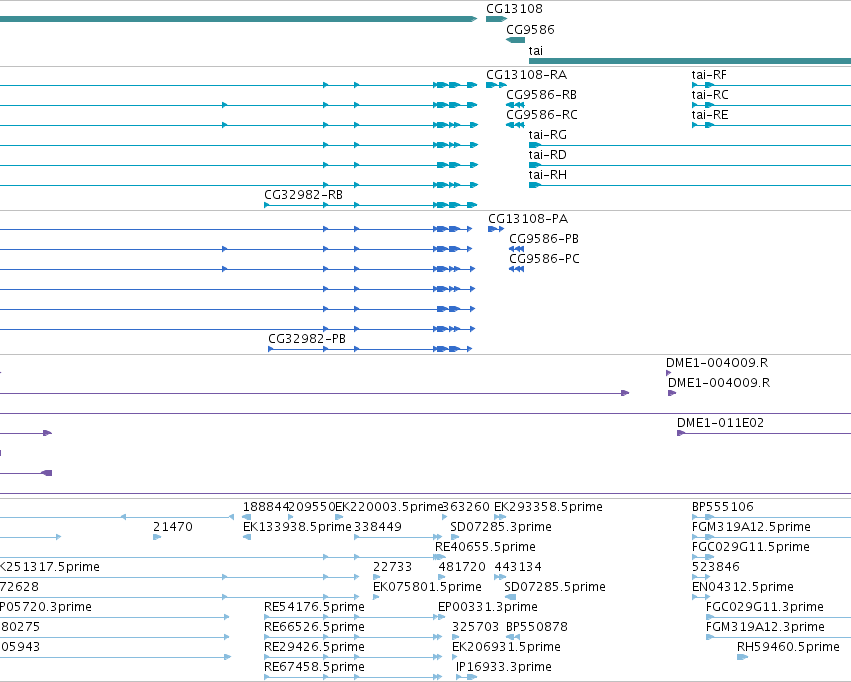Click the 481720 EST label
Image resolution: width=851 pixels, height=682 pixels.
click(462, 567)
